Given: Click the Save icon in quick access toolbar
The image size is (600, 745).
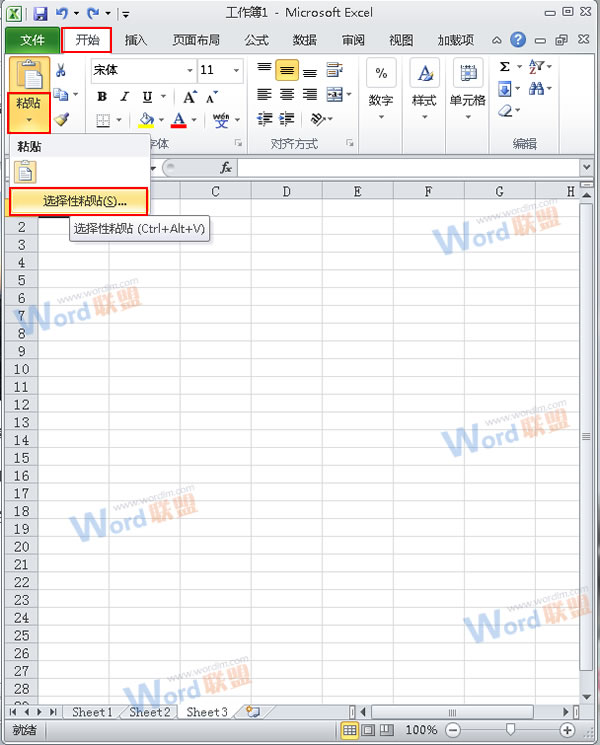Looking at the screenshot, I should point(41,14).
